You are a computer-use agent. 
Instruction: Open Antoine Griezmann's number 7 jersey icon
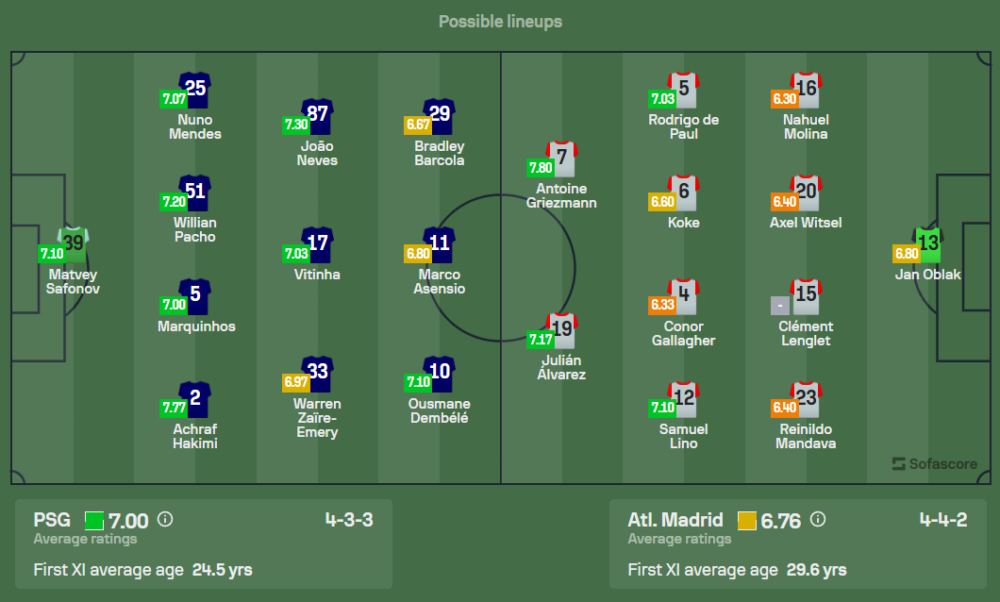(x=562, y=159)
